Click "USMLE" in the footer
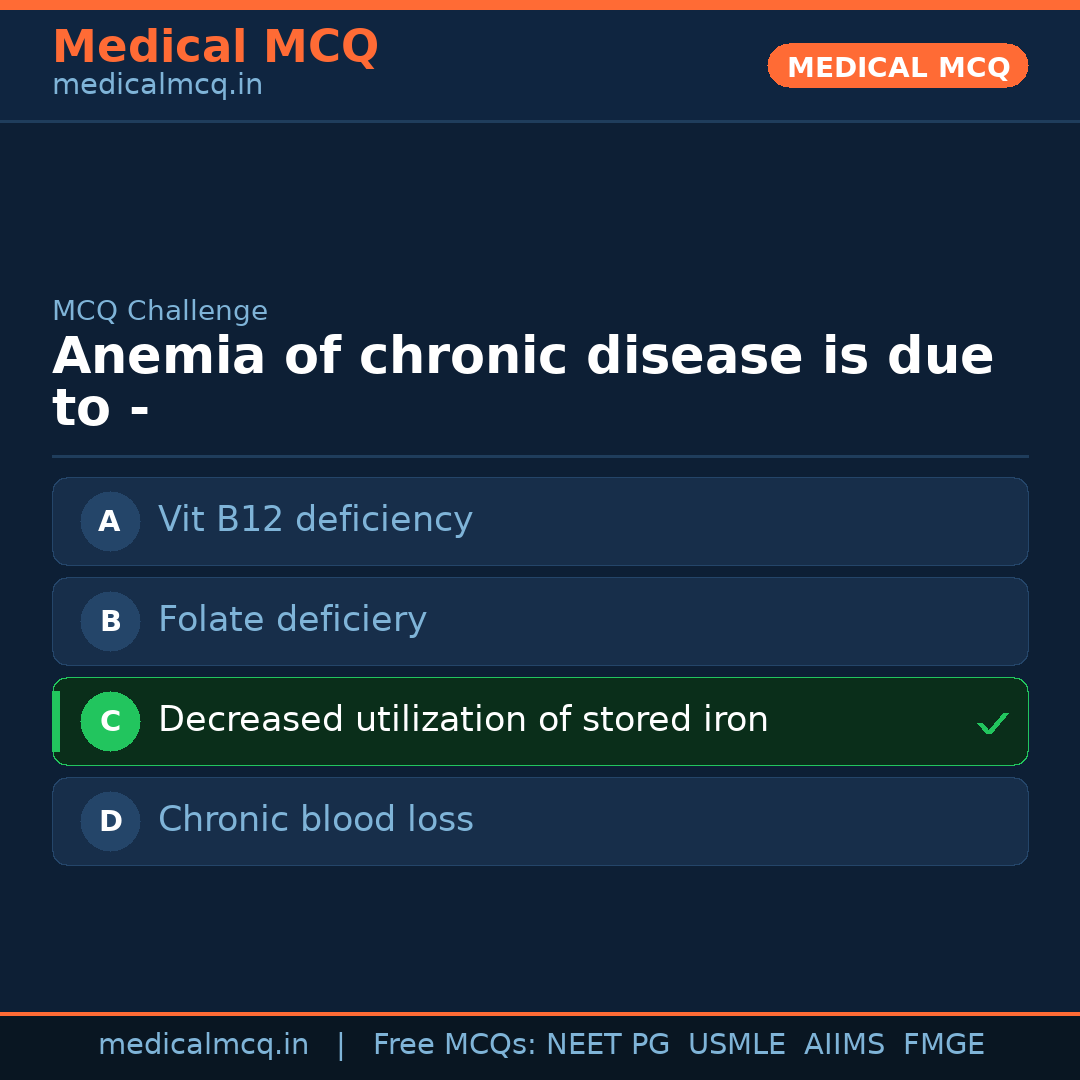Image resolution: width=1080 pixels, height=1080 pixels. coord(736,1045)
